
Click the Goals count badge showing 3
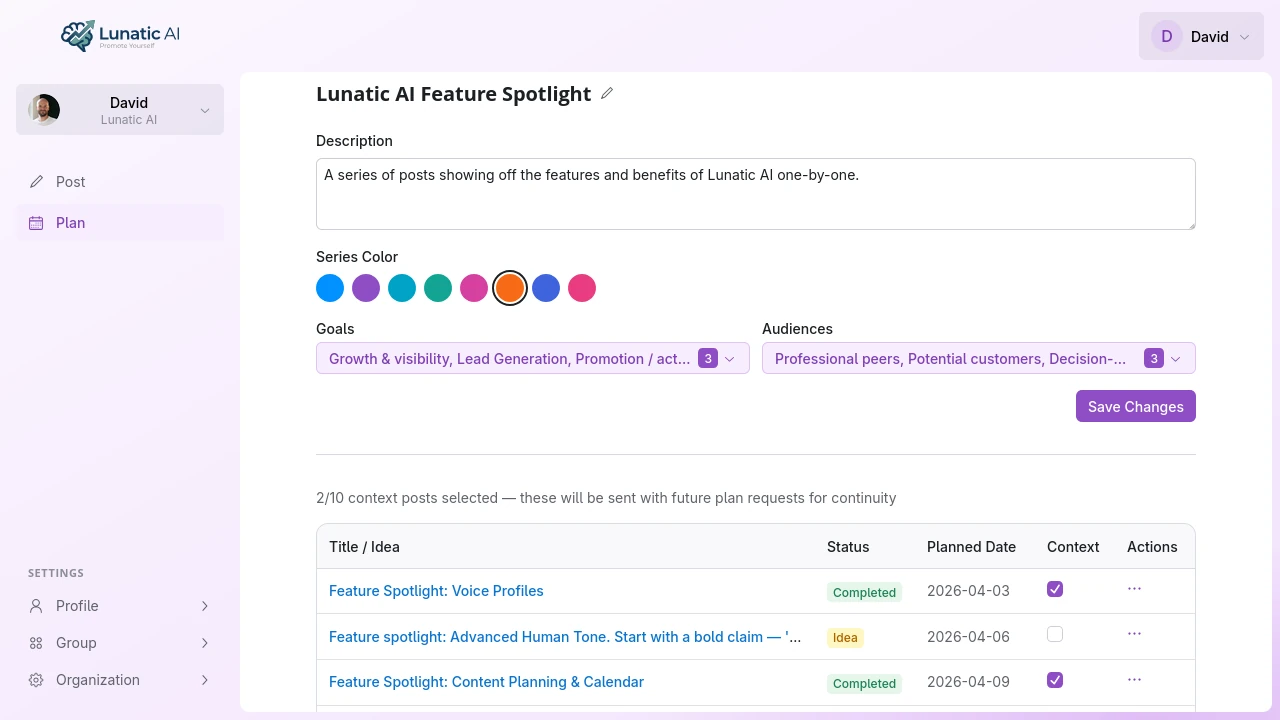(x=708, y=358)
